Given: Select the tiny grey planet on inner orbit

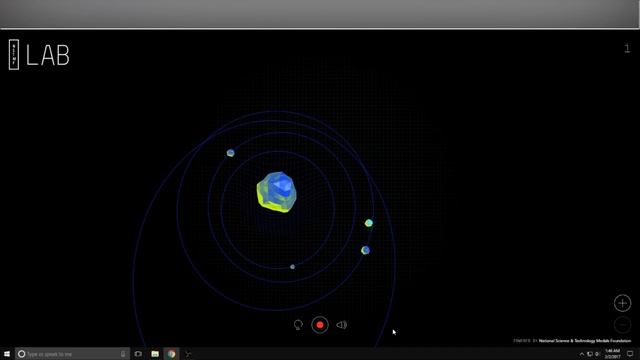Looking at the screenshot, I should (x=292, y=267).
